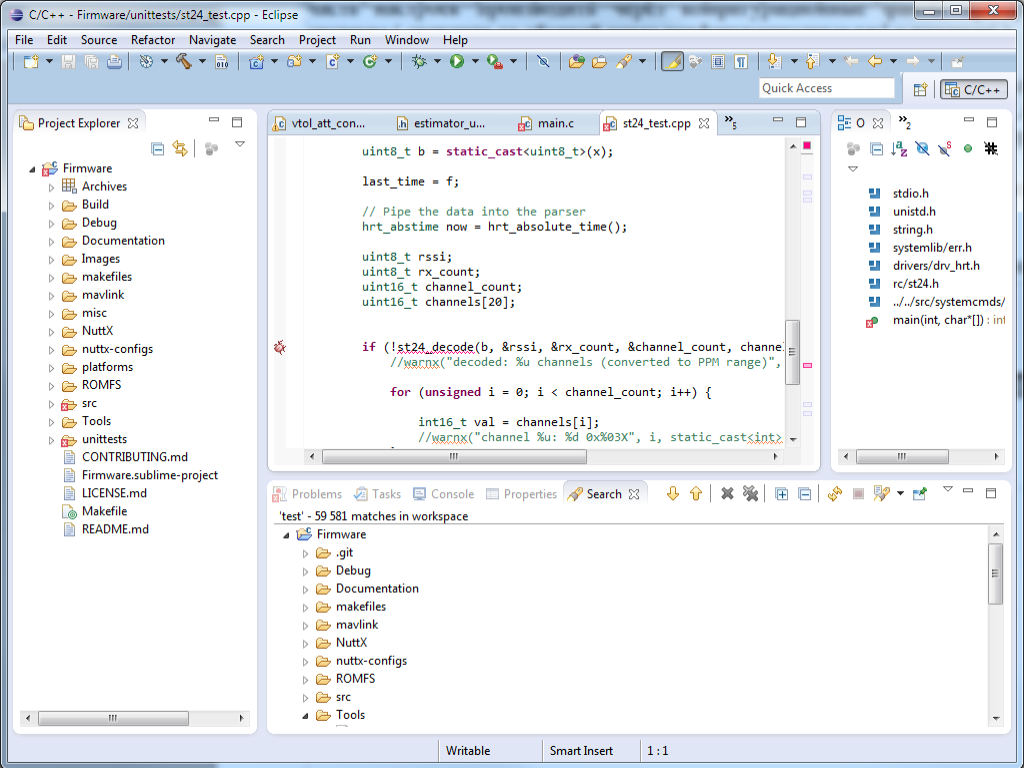Screen dimensions: 1024x768
Task: Click the editor's vertical scrollbar thumb
Action: pos(793,350)
